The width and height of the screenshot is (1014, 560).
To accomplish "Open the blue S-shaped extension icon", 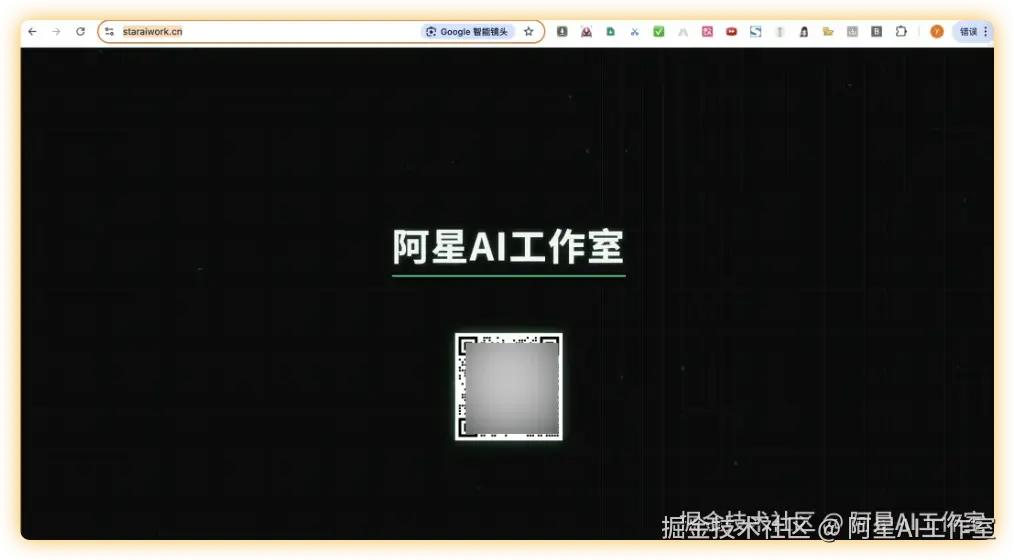I will [755, 32].
